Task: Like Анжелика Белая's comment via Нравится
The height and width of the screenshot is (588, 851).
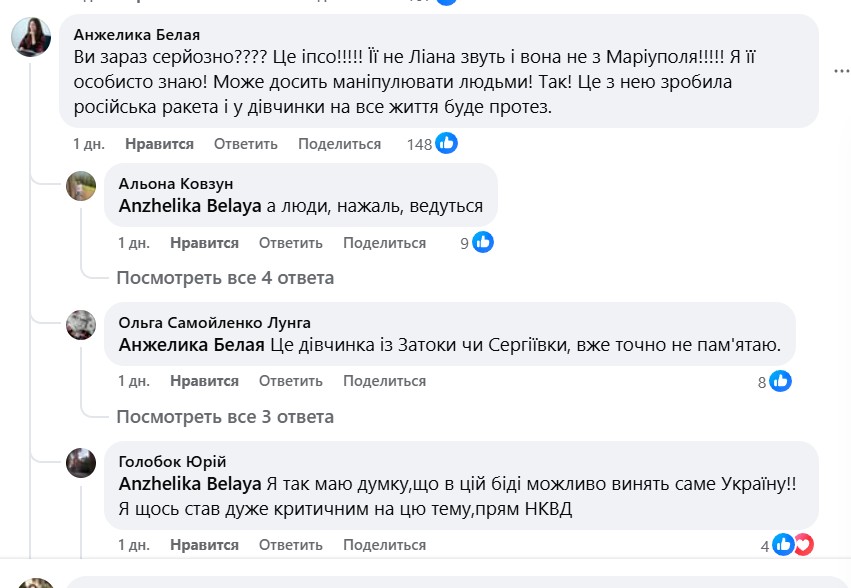Action: pyautogui.click(x=159, y=144)
